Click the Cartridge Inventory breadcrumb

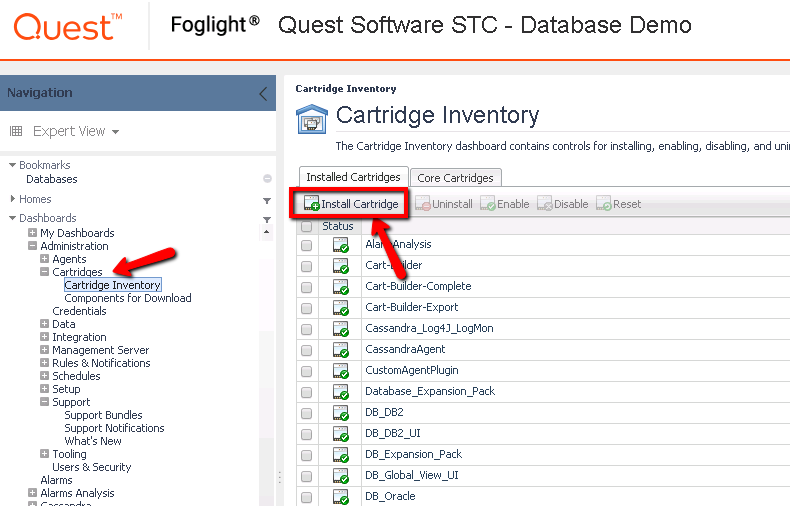click(x=346, y=89)
